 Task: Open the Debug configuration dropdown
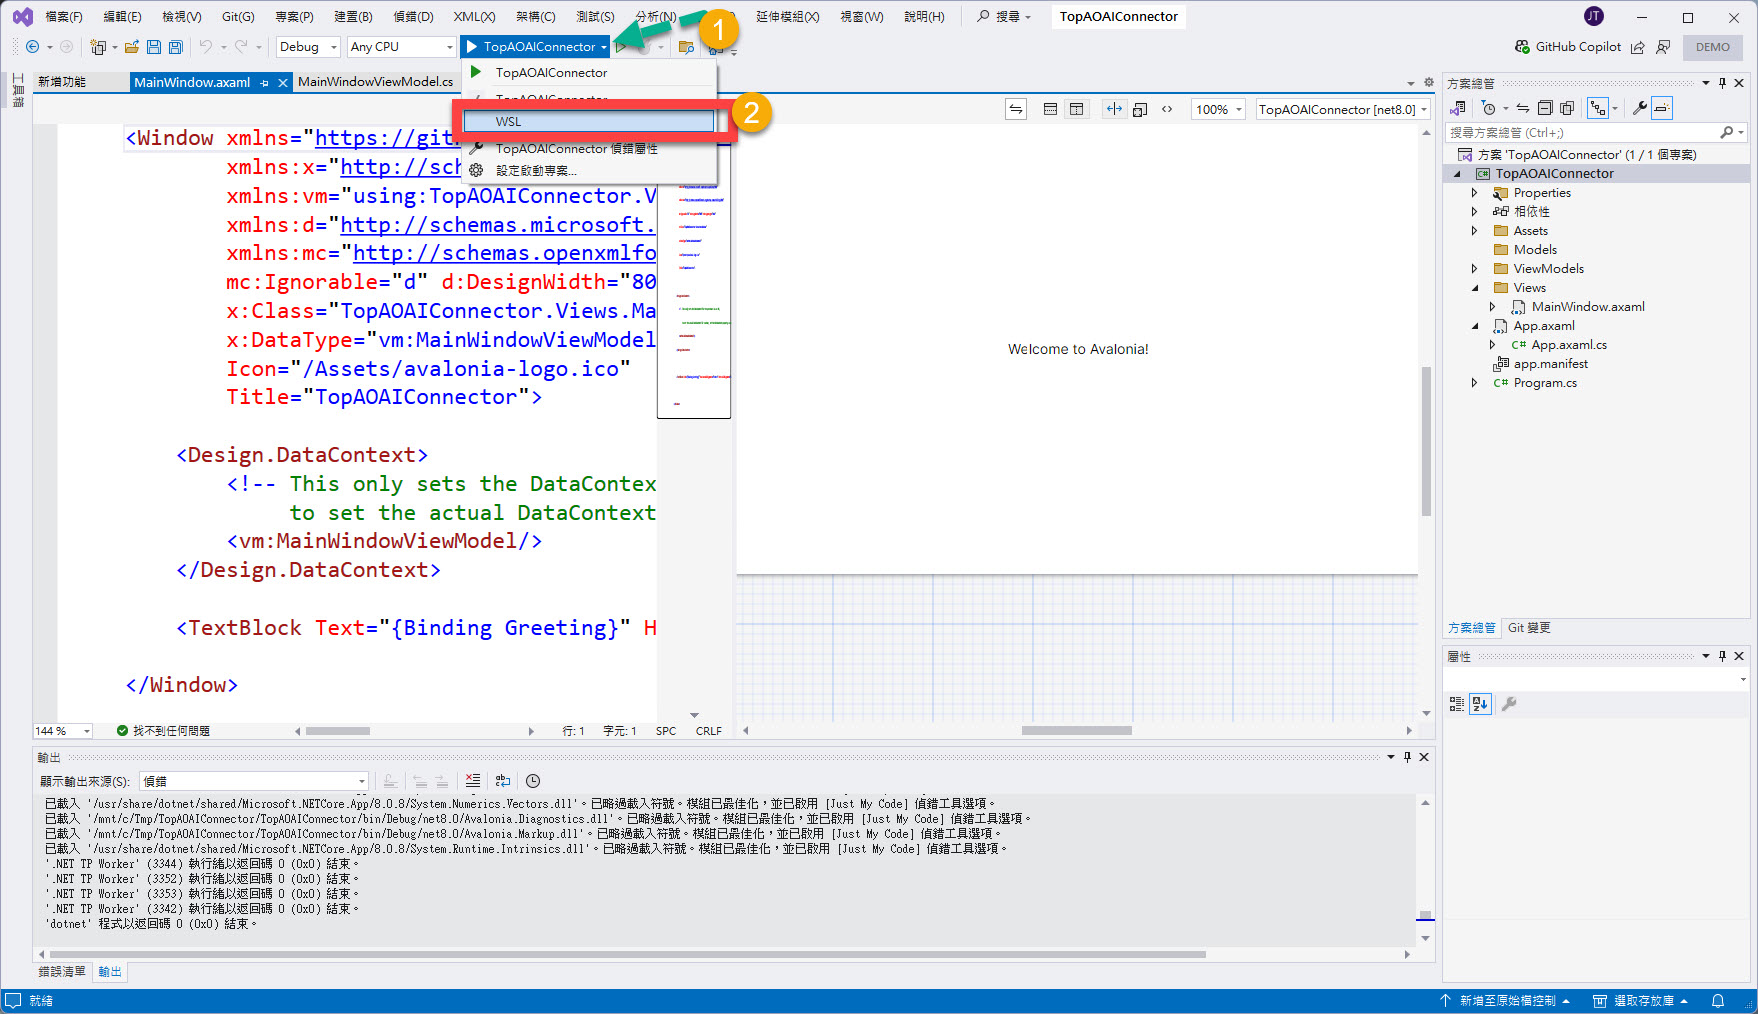tap(308, 47)
